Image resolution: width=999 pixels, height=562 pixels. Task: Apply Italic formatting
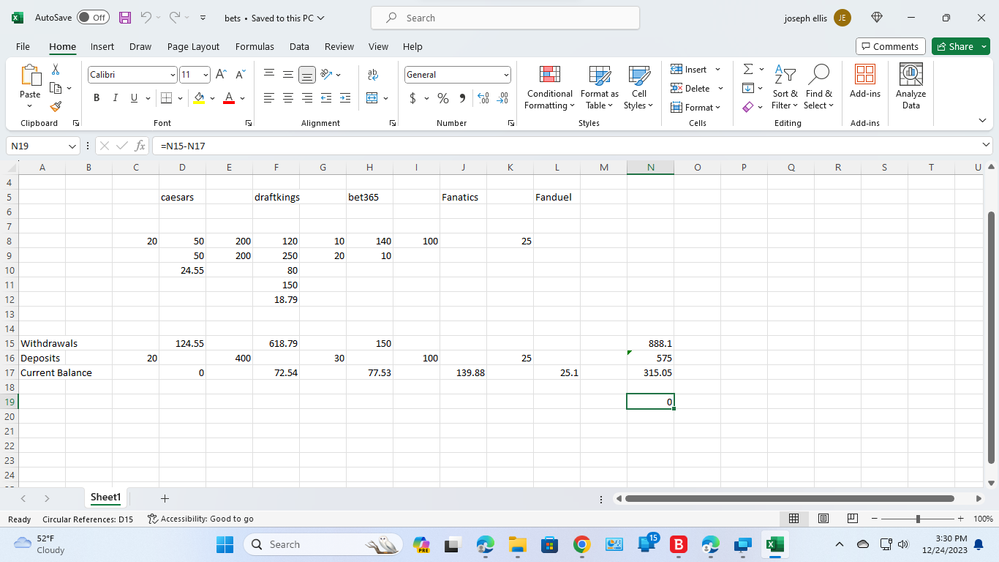coord(115,97)
